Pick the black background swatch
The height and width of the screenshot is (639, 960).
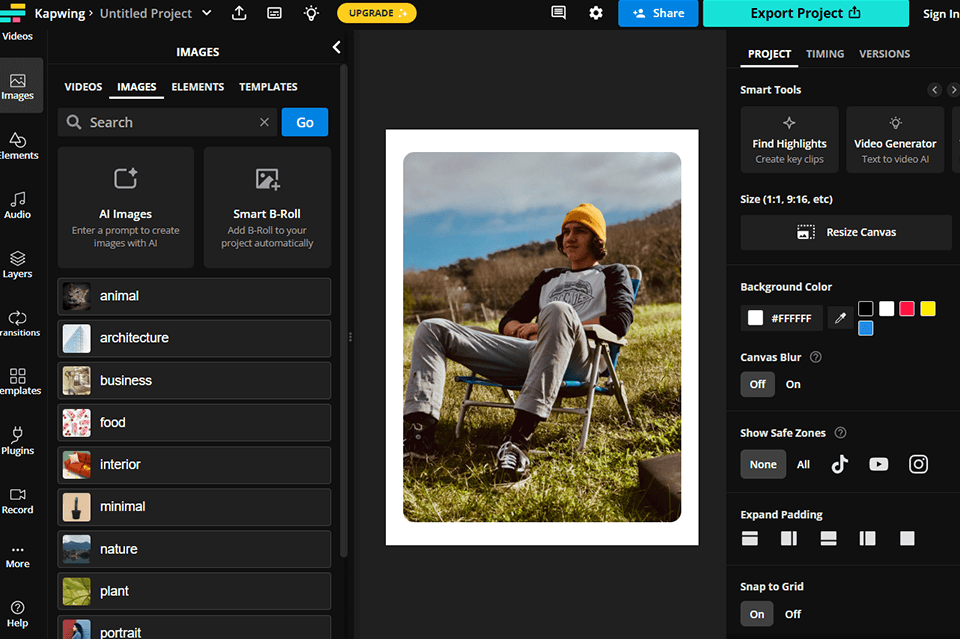coord(865,308)
